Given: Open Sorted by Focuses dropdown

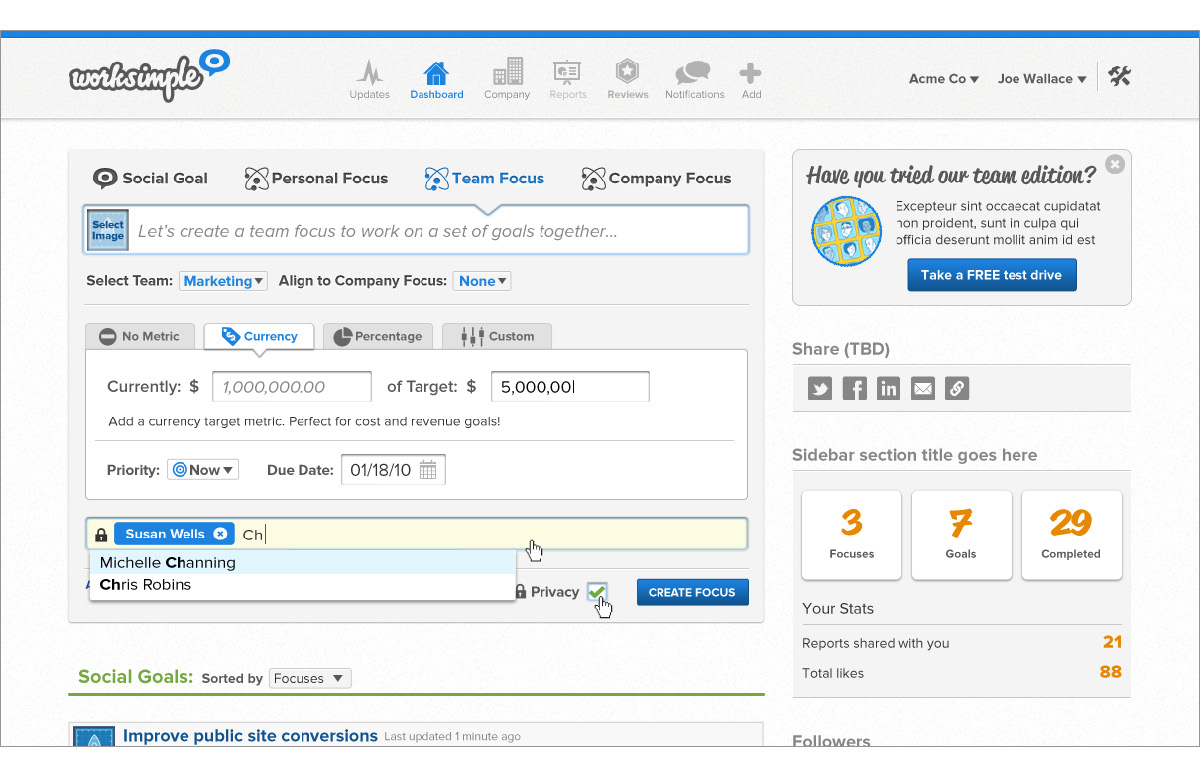Looking at the screenshot, I should 309,678.
